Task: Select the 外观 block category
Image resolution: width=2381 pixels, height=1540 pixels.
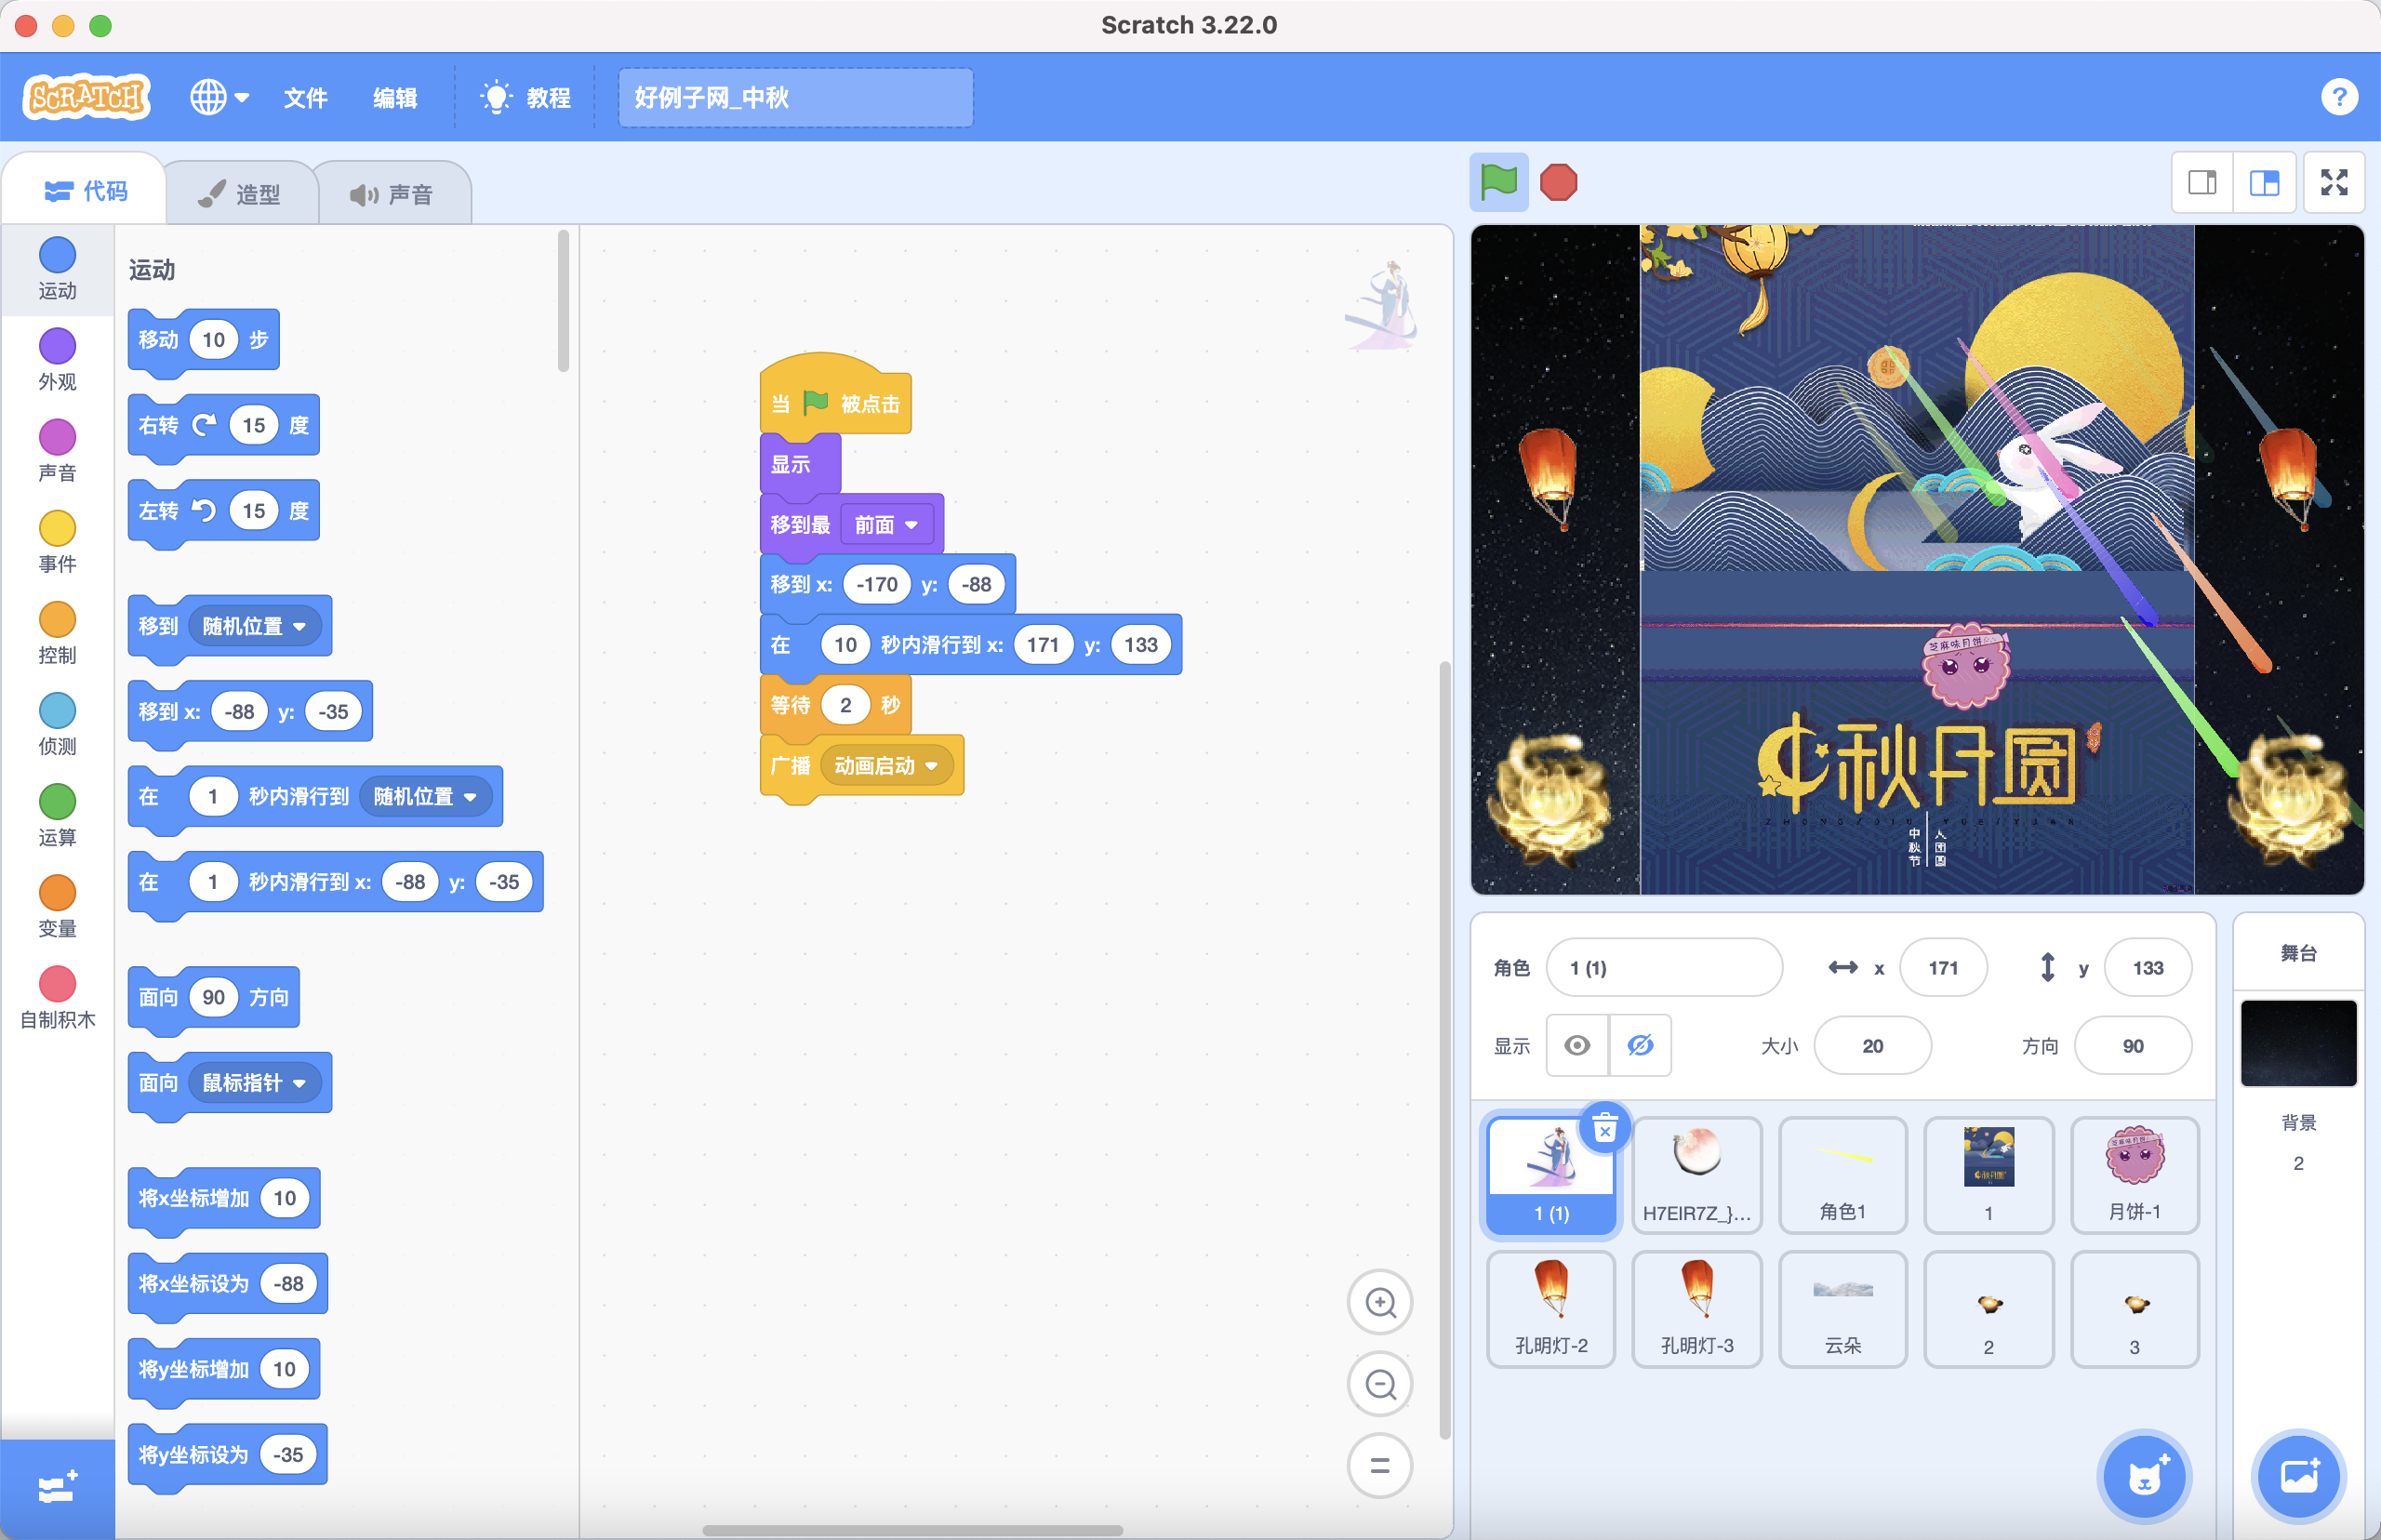Action: (x=57, y=359)
